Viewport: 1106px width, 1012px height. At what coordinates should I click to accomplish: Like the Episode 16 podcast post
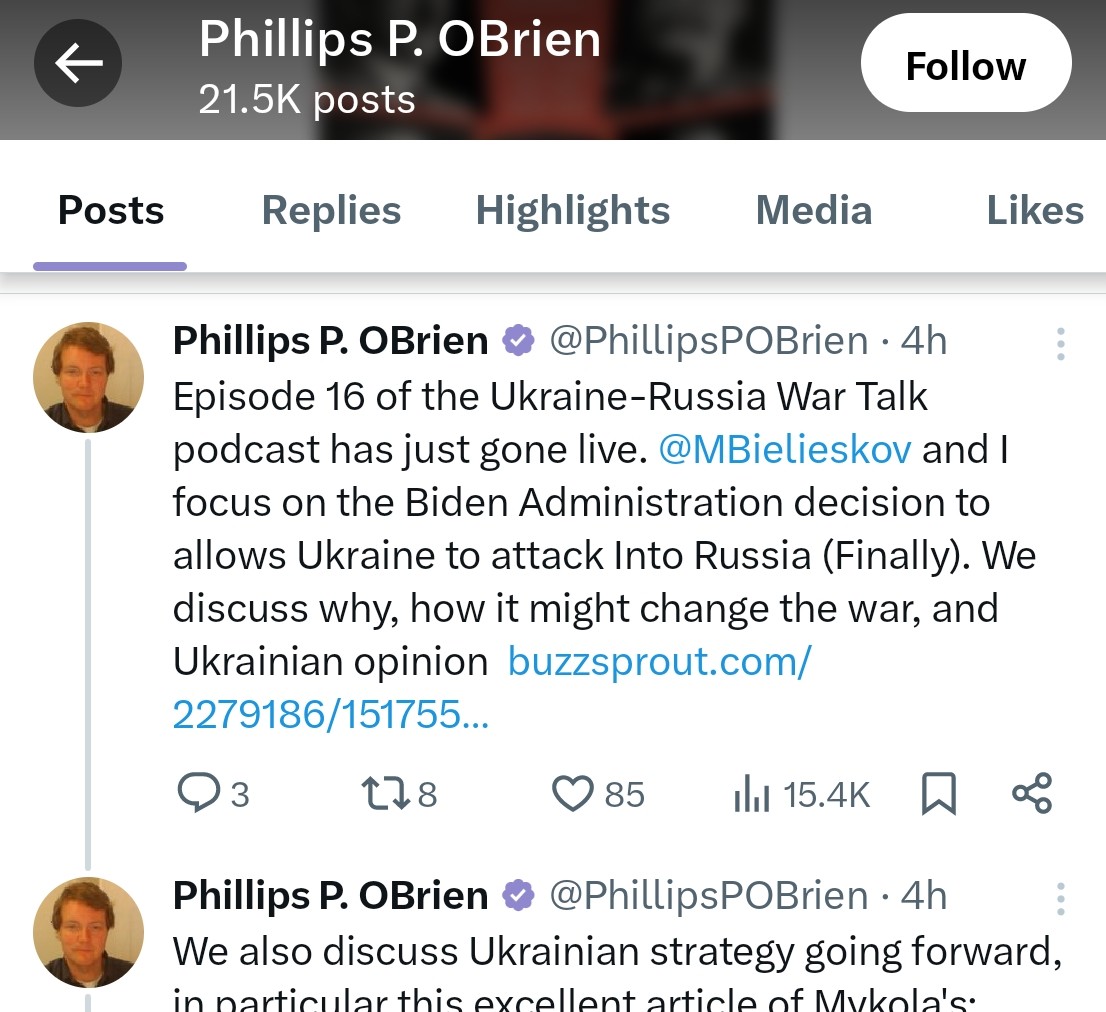point(597,793)
